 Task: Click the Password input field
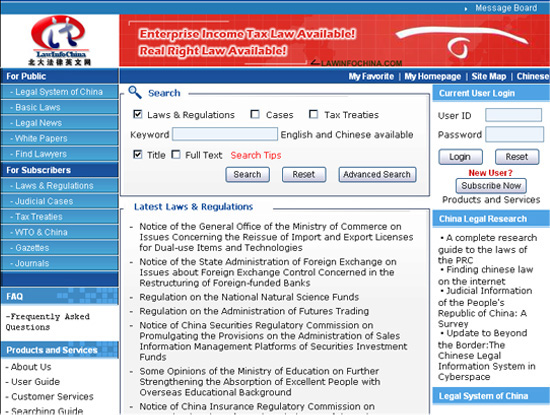point(515,134)
